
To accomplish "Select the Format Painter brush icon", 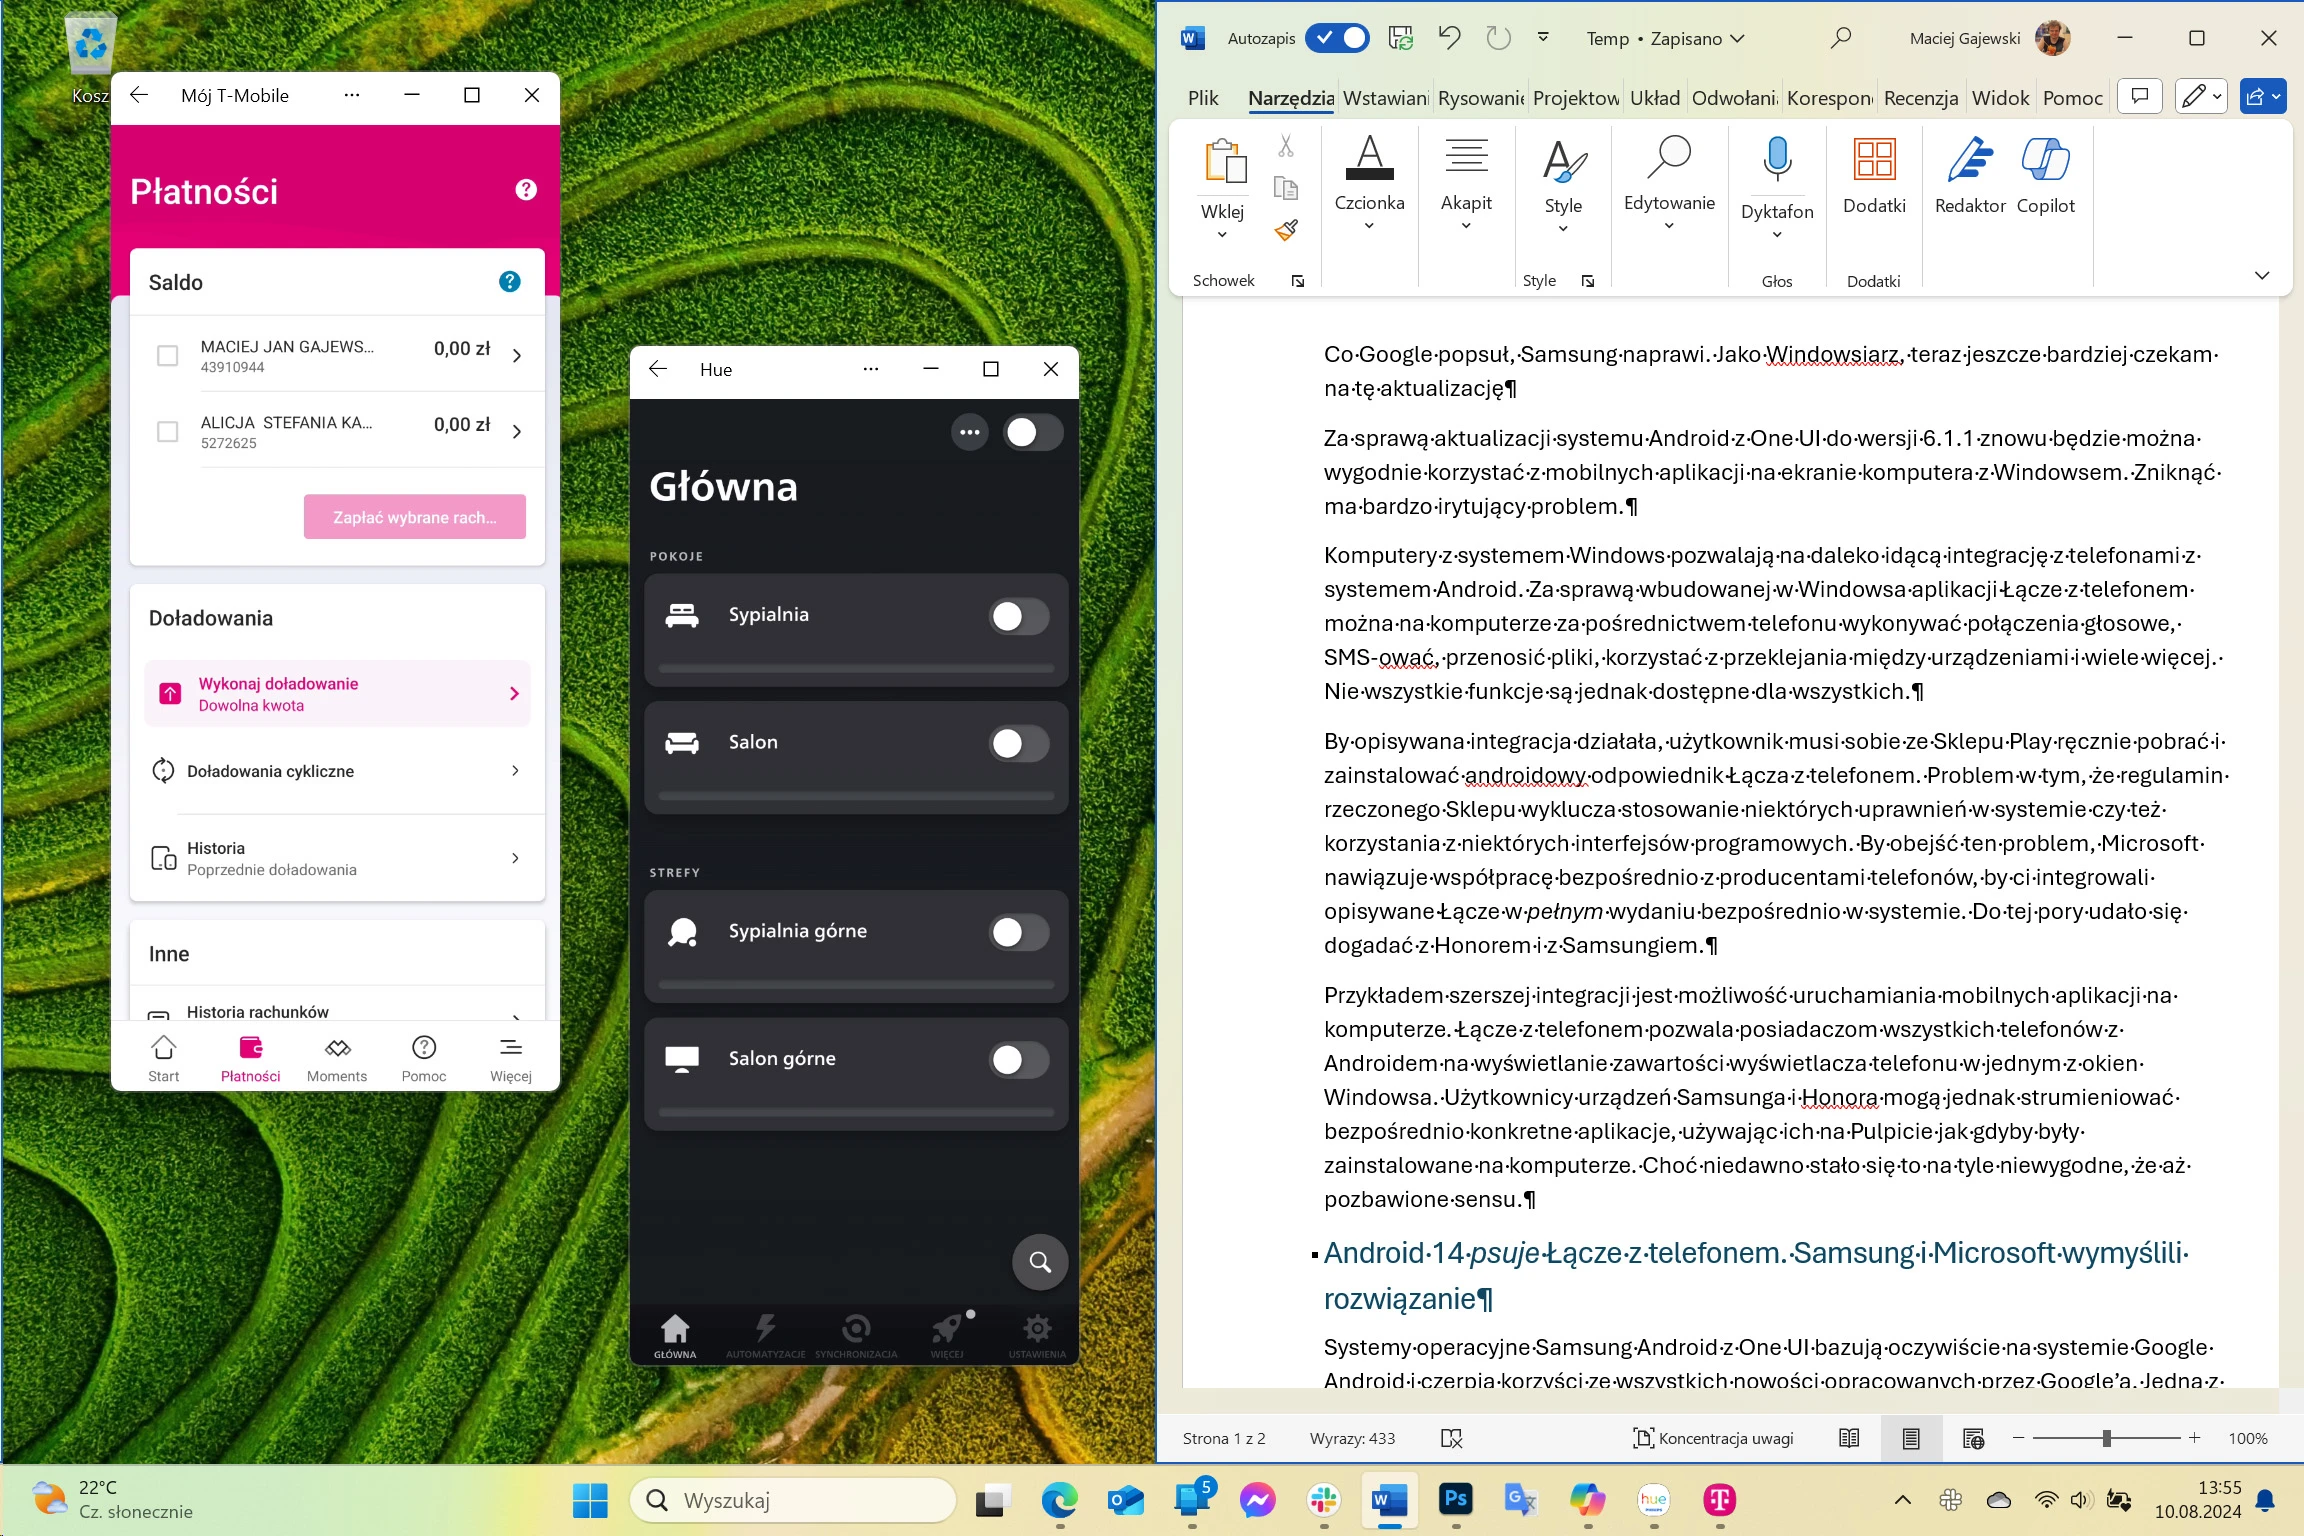I will tap(1286, 231).
